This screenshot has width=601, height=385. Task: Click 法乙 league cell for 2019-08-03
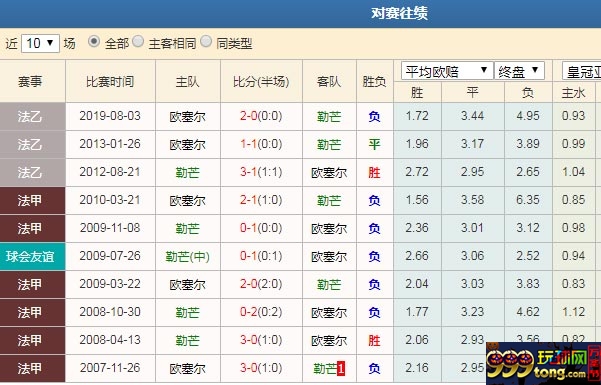tap(33, 116)
